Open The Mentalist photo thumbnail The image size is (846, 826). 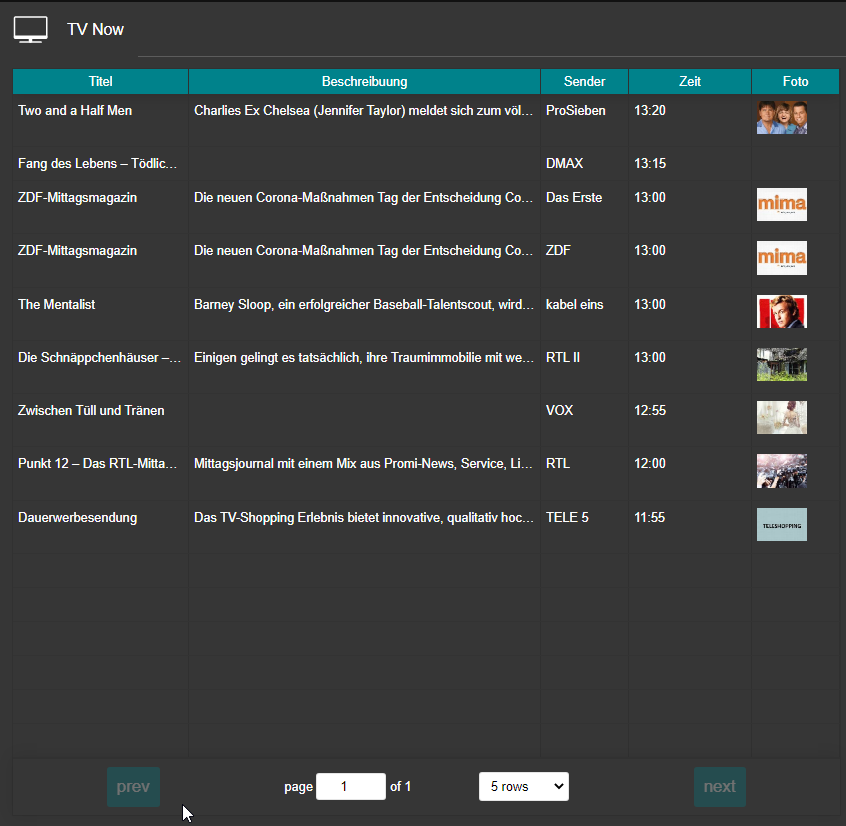tap(782, 311)
